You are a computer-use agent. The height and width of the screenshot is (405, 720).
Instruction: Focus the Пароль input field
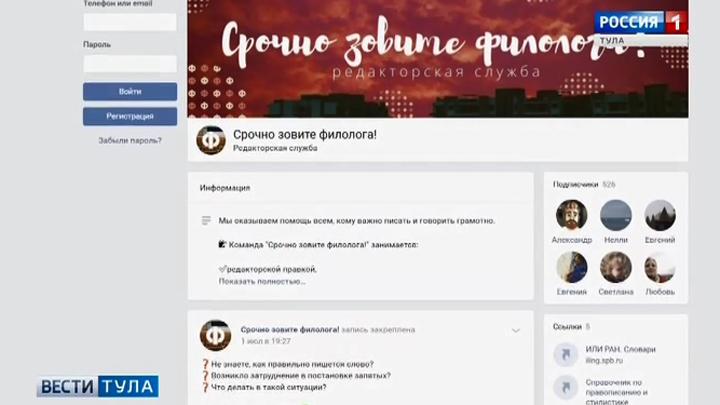coord(130,64)
